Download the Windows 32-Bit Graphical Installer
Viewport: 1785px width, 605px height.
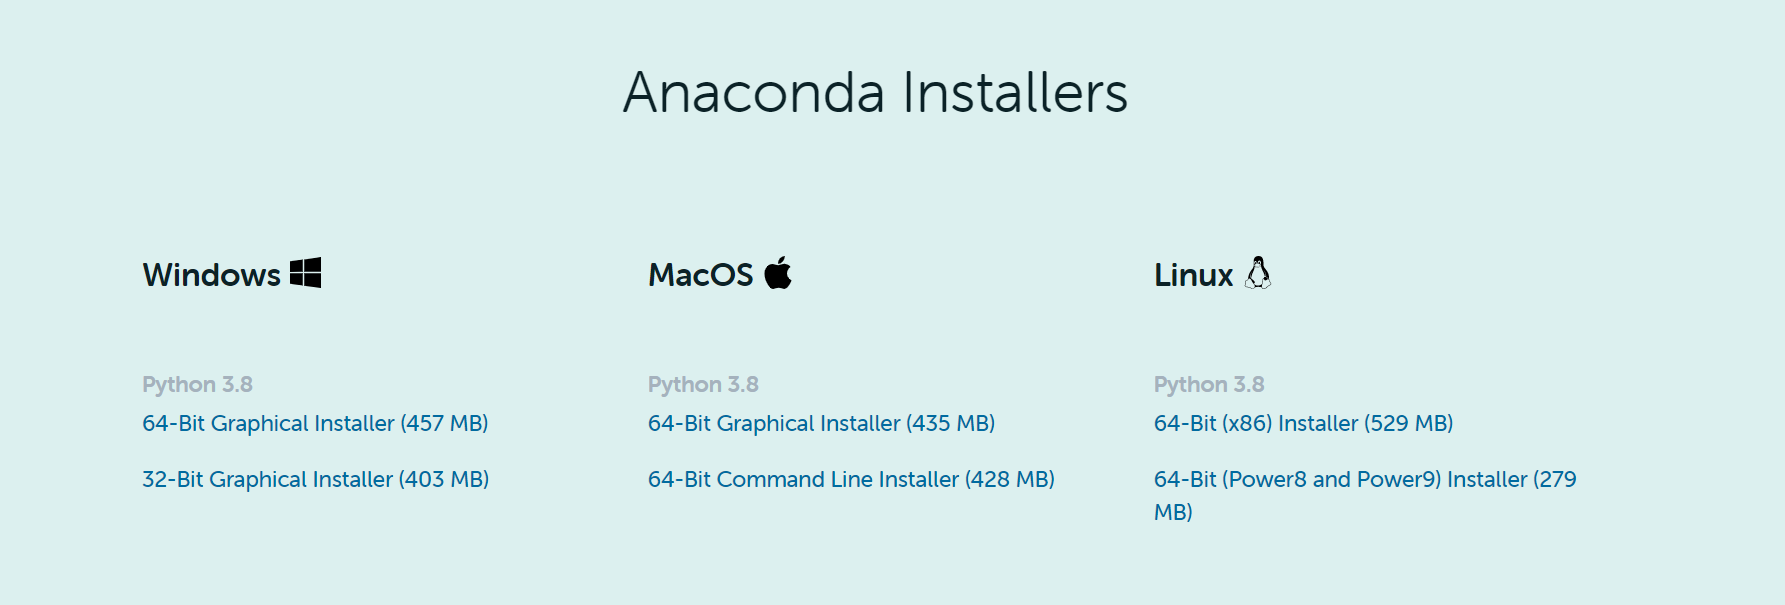point(316,479)
